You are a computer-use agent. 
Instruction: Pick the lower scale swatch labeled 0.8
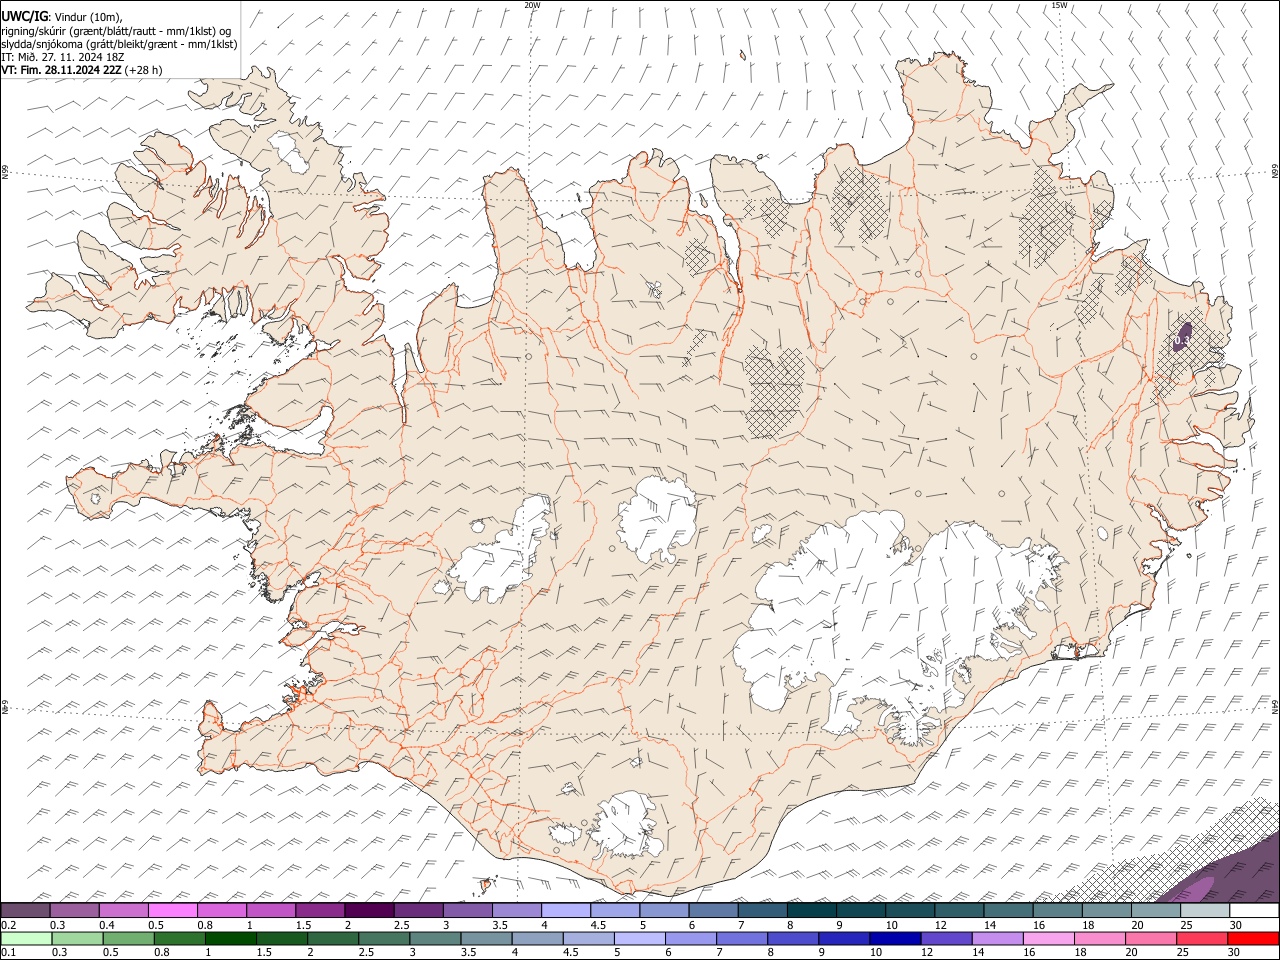pos(179,939)
